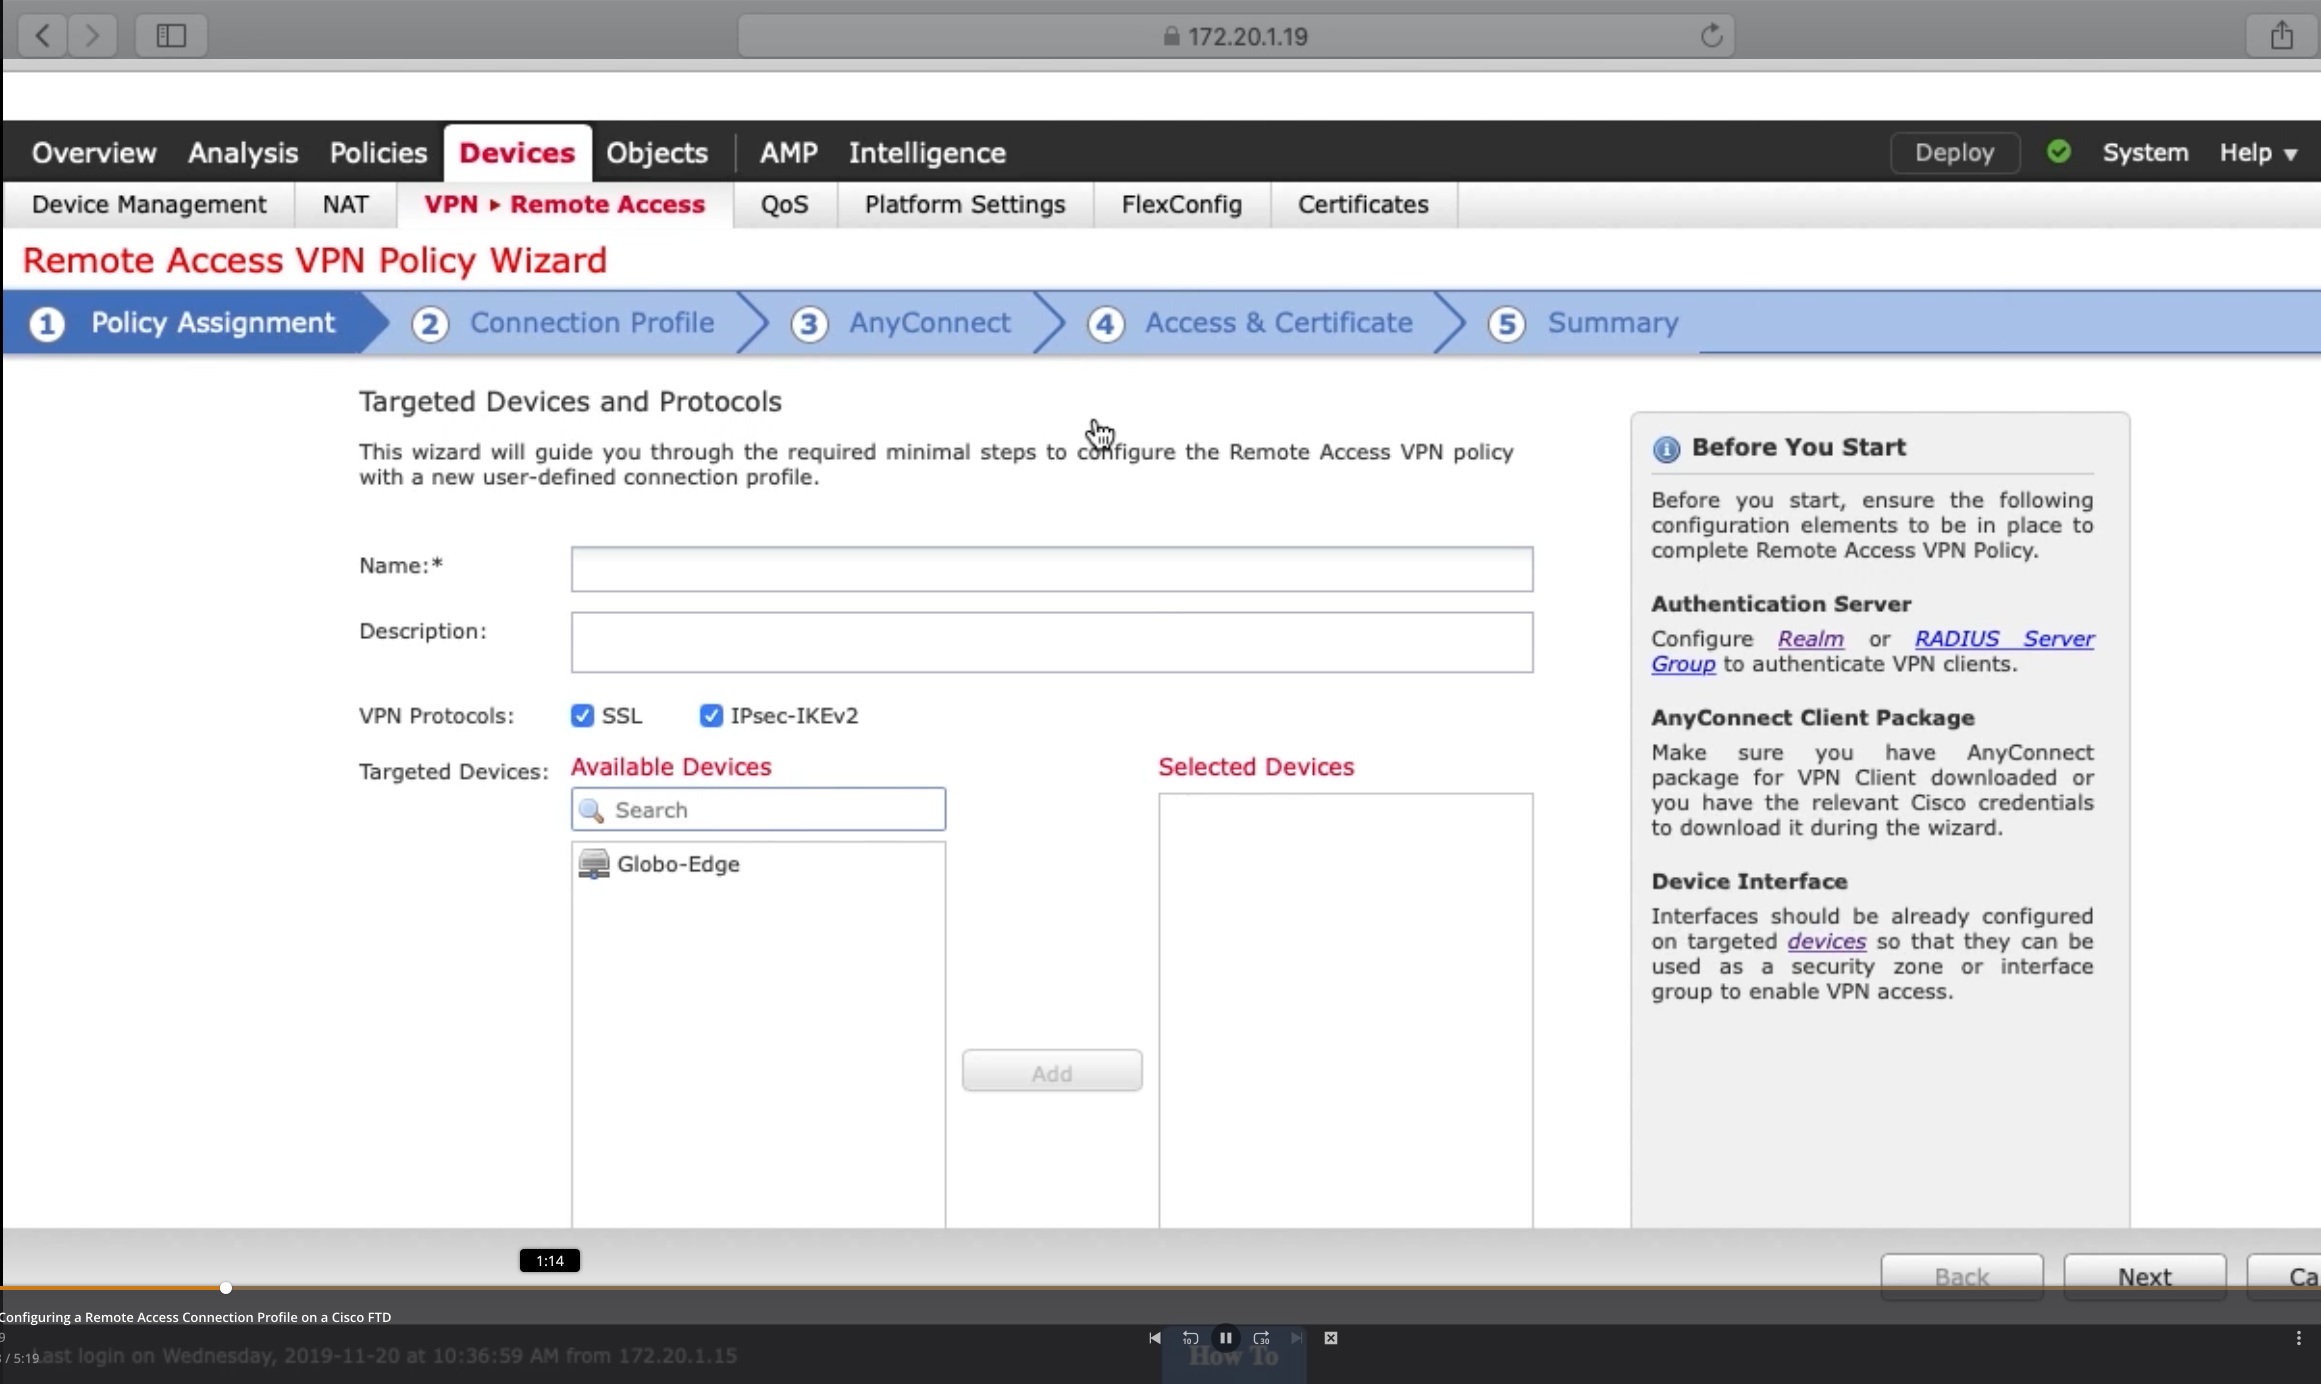Uncheck the IPsec-IKEv2 checkbox
Viewport: 2321px width, 1384px height.
tap(711, 716)
